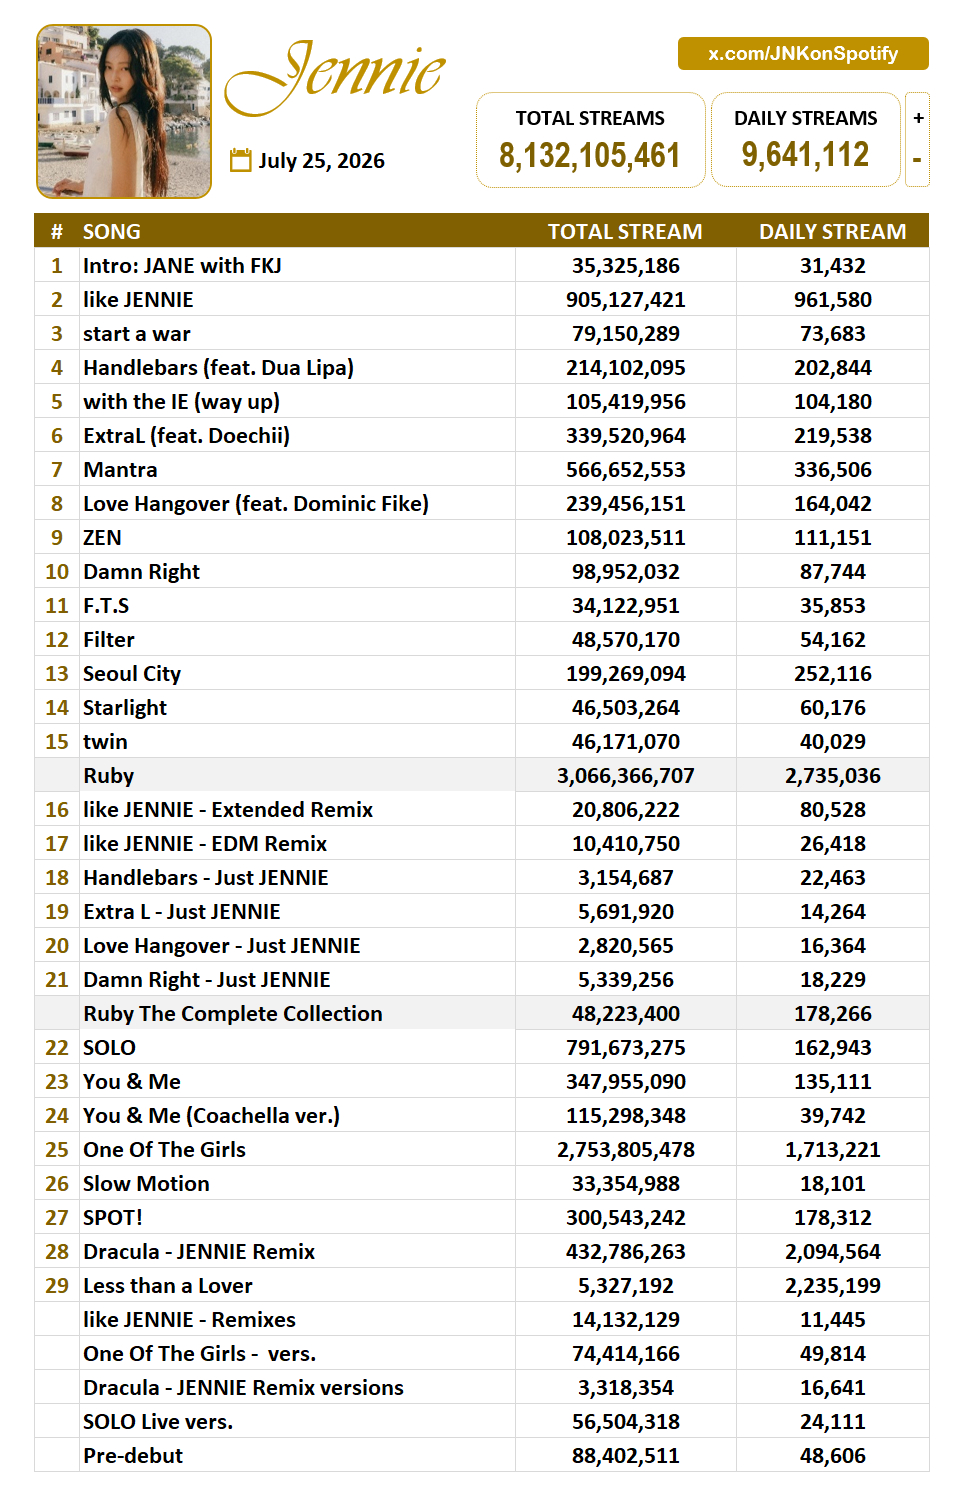965x1498 pixels.
Task: Open the x.com/JNKonSpotify link
Action: pos(803,53)
